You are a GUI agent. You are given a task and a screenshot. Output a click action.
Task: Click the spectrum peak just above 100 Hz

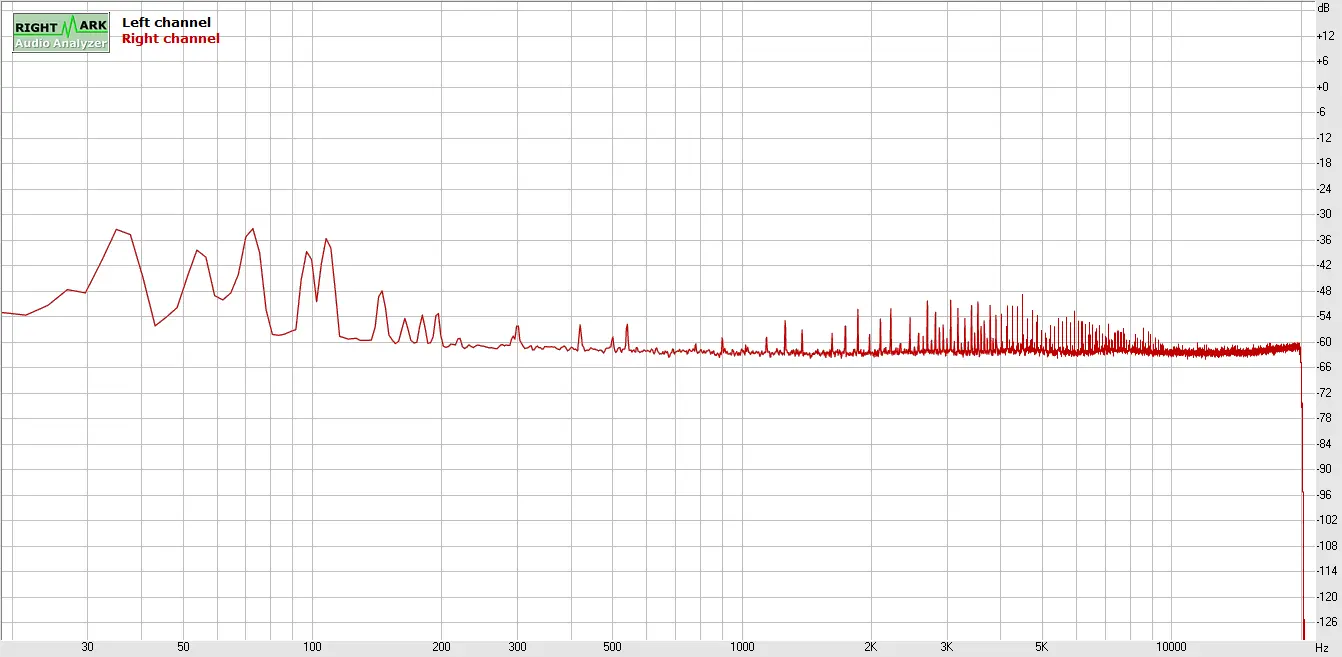[326, 240]
